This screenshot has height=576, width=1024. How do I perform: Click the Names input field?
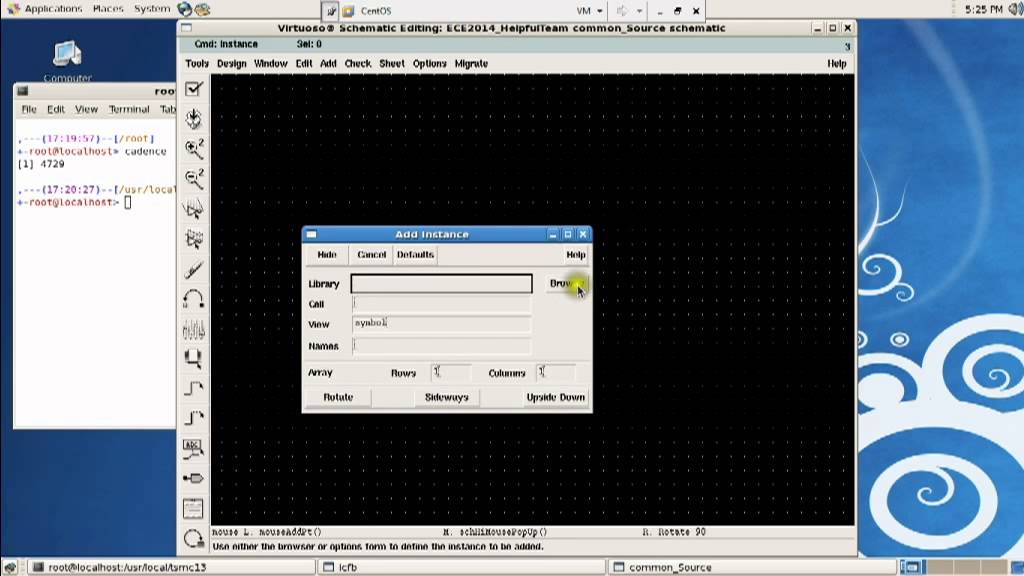[441, 345]
